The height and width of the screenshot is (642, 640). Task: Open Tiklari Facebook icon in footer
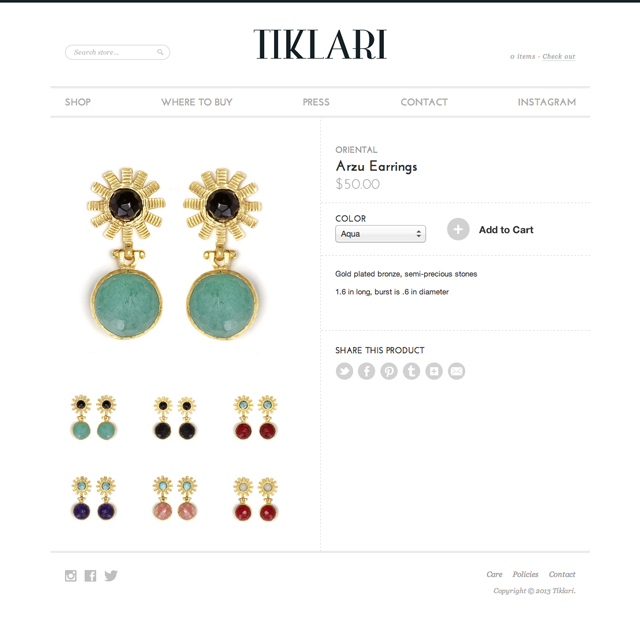[x=90, y=576]
